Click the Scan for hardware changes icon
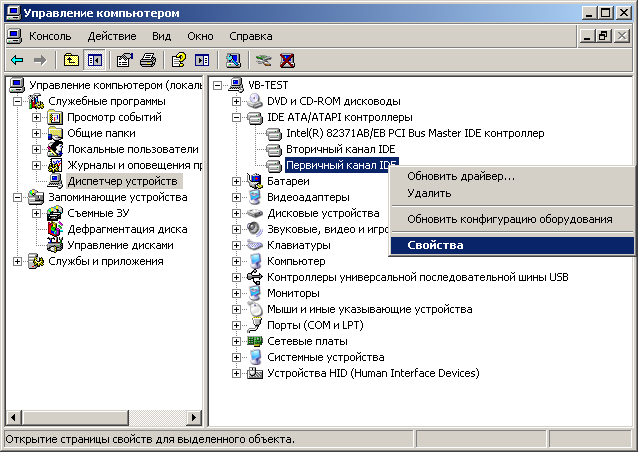 point(233,60)
